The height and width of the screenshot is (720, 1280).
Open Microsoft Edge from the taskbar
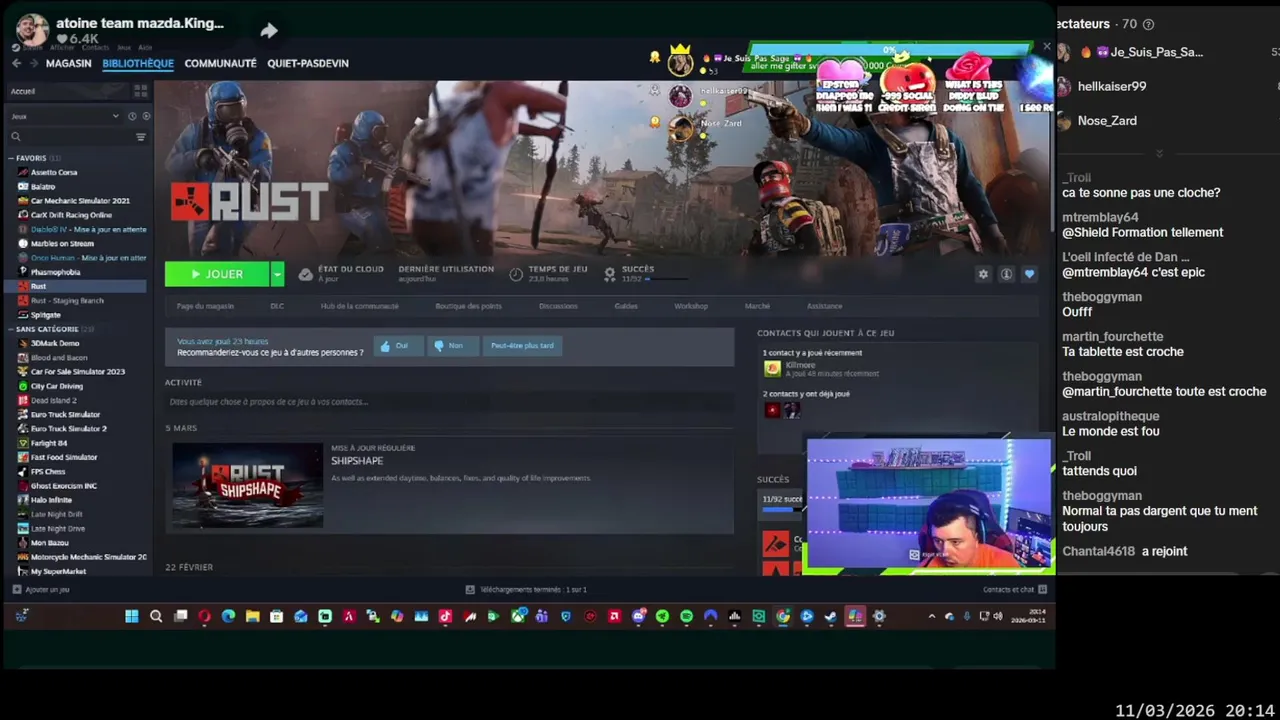[x=228, y=617]
